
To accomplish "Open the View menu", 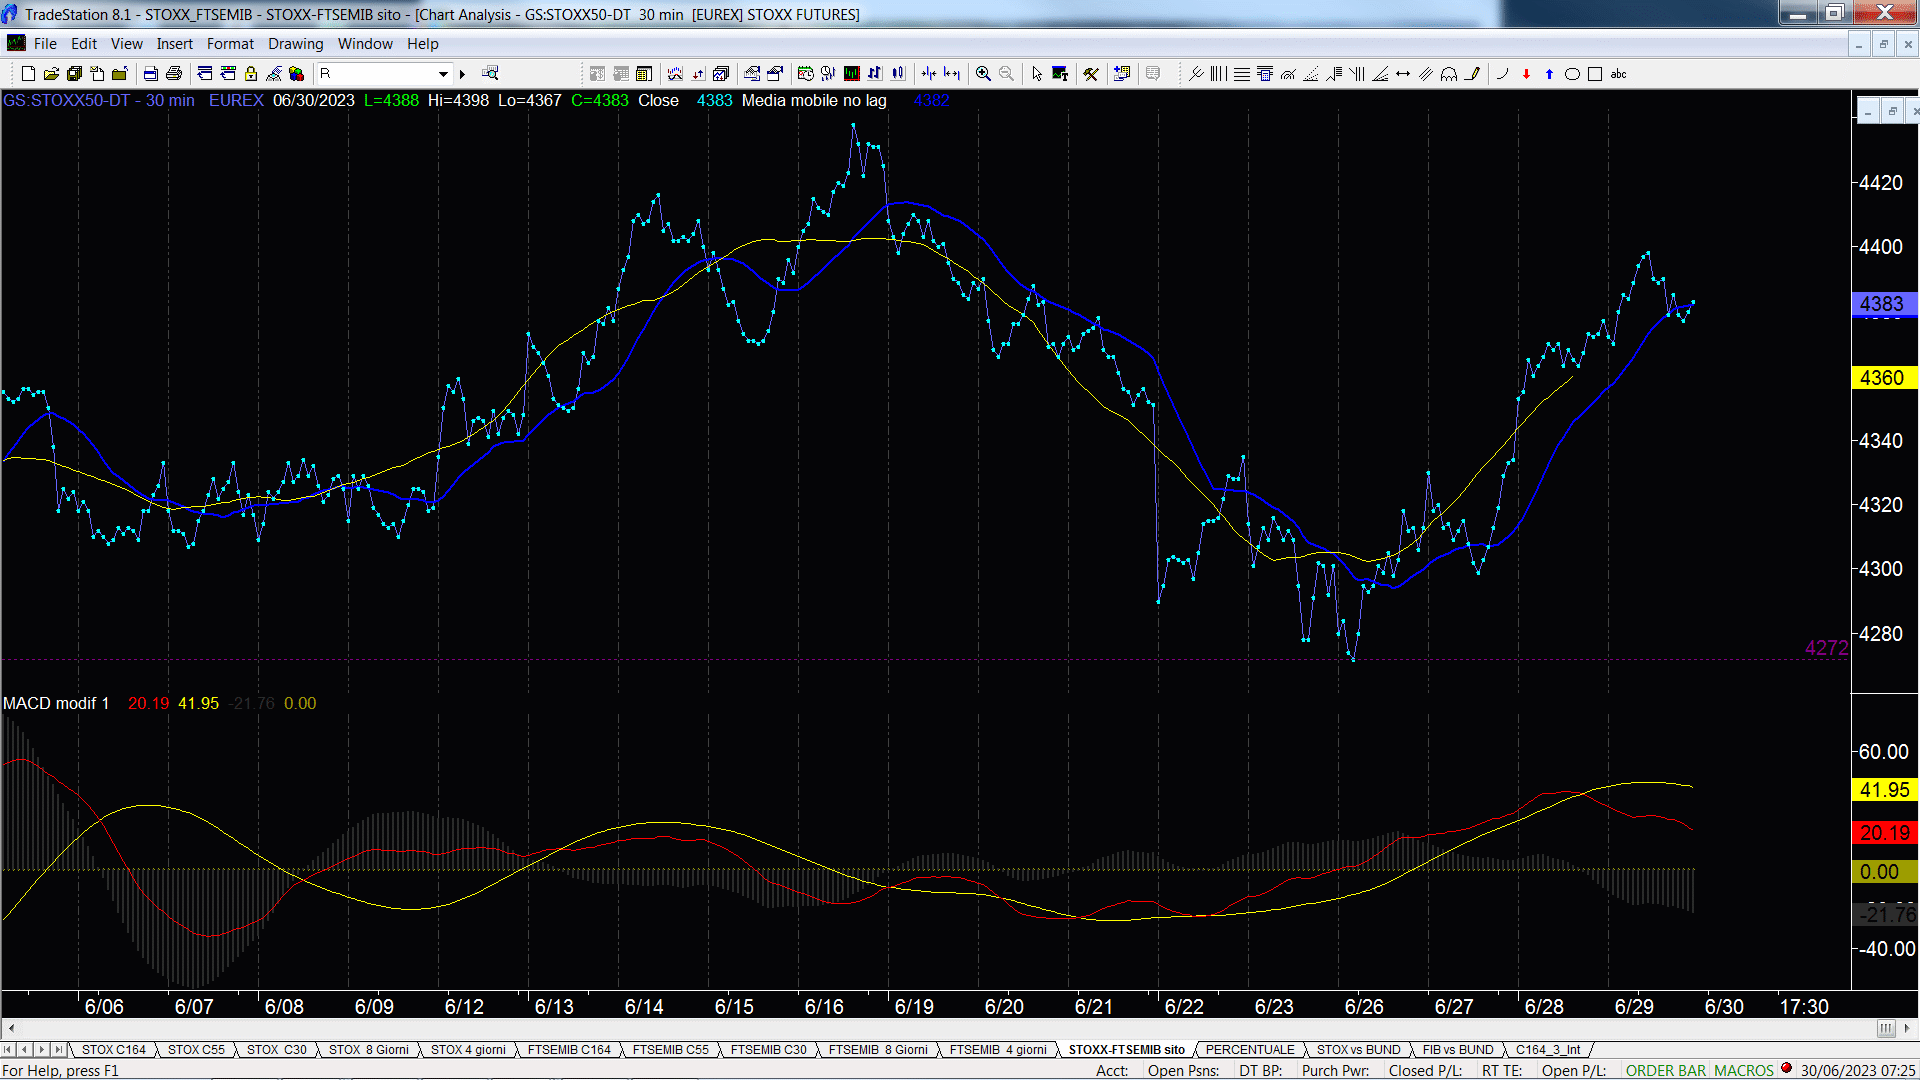I will click(127, 44).
